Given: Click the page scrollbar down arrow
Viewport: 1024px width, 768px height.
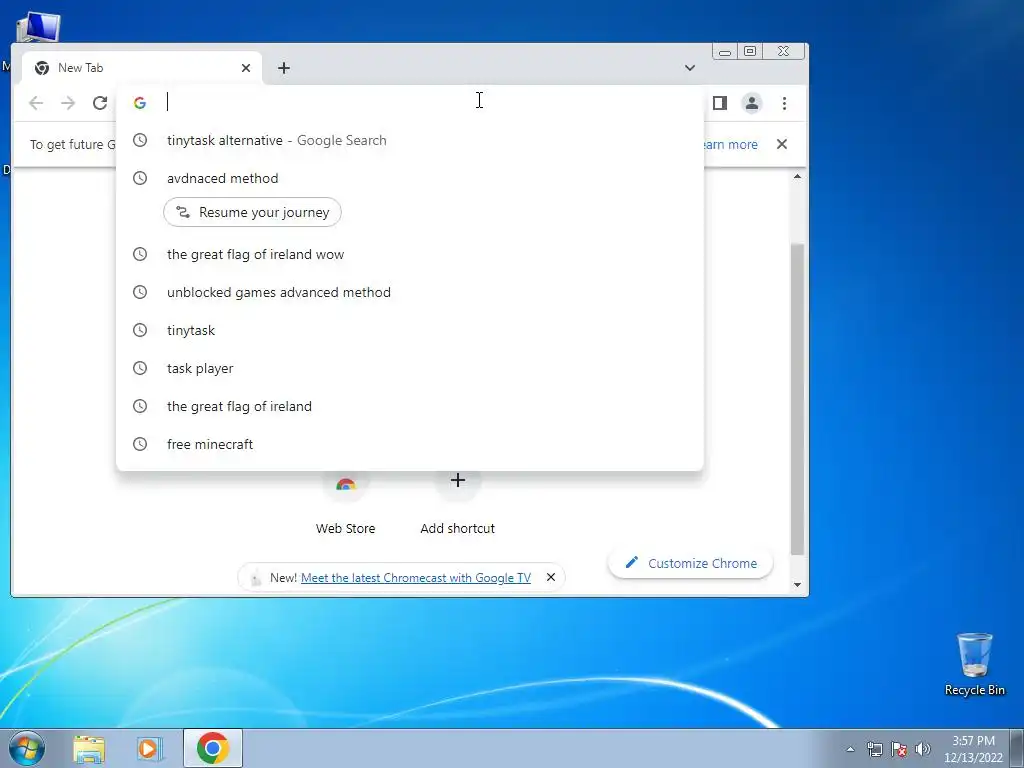Looking at the screenshot, I should click(x=797, y=584).
